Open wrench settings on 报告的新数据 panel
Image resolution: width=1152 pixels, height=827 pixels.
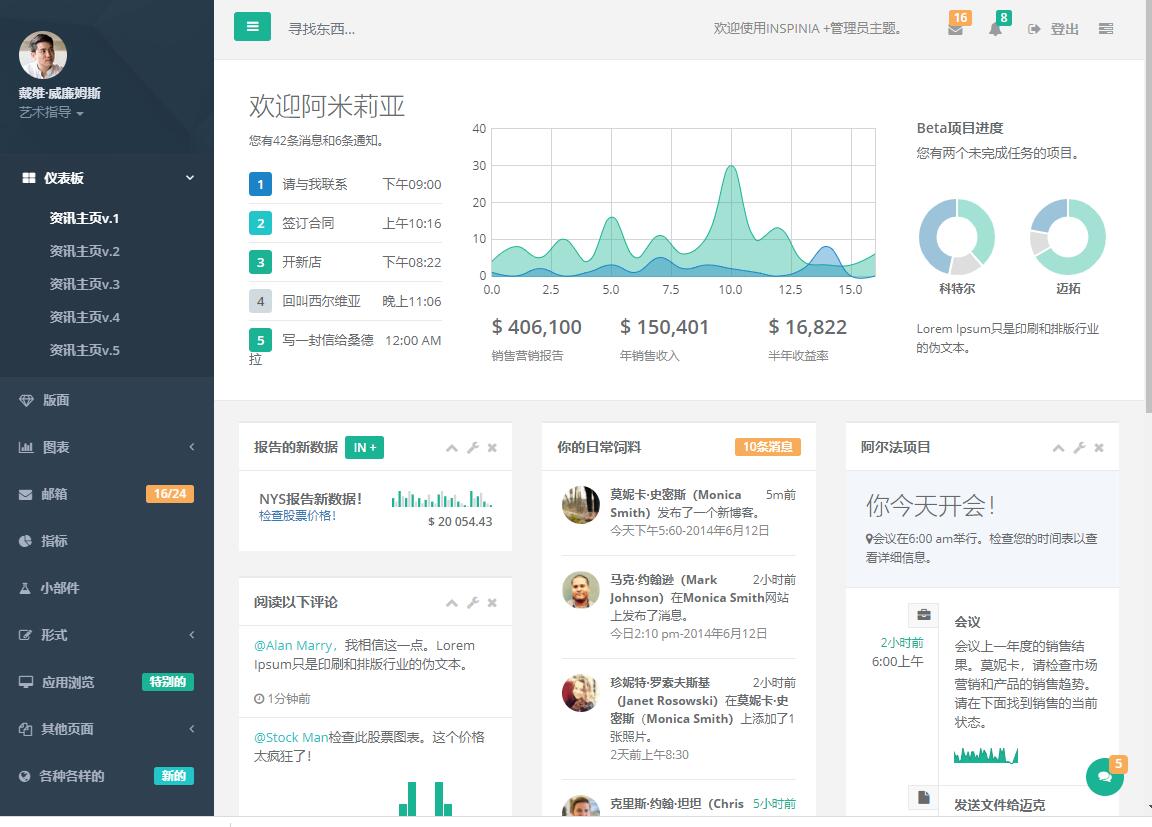(x=472, y=447)
